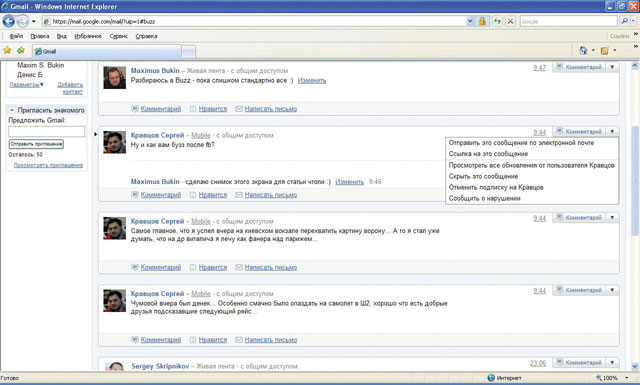Open the Справка menu
Image resolution: width=640 pixels, height=385 pixels.
(146, 36)
